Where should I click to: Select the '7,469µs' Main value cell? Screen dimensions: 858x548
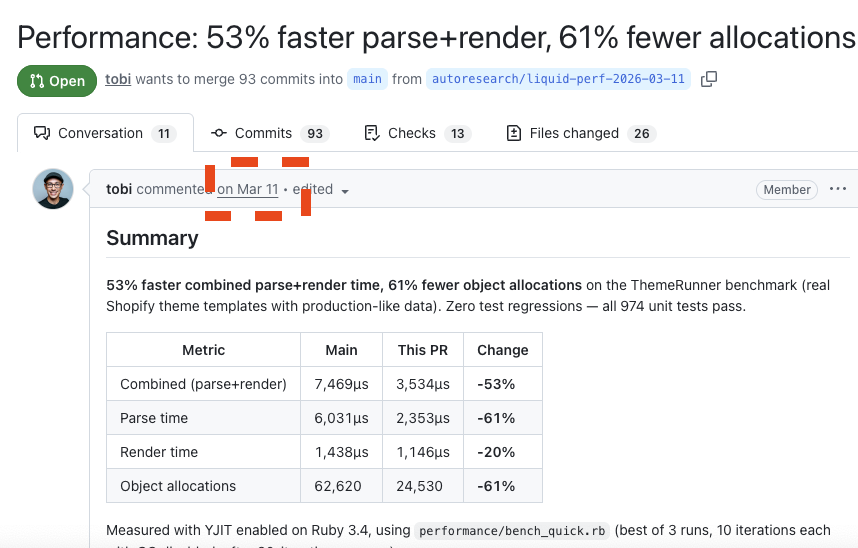tap(341, 384)
